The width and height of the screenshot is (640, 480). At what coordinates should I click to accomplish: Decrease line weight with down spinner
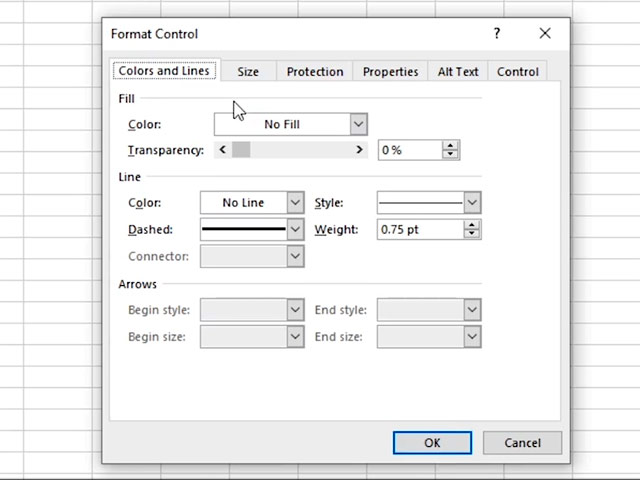[472, 234]
